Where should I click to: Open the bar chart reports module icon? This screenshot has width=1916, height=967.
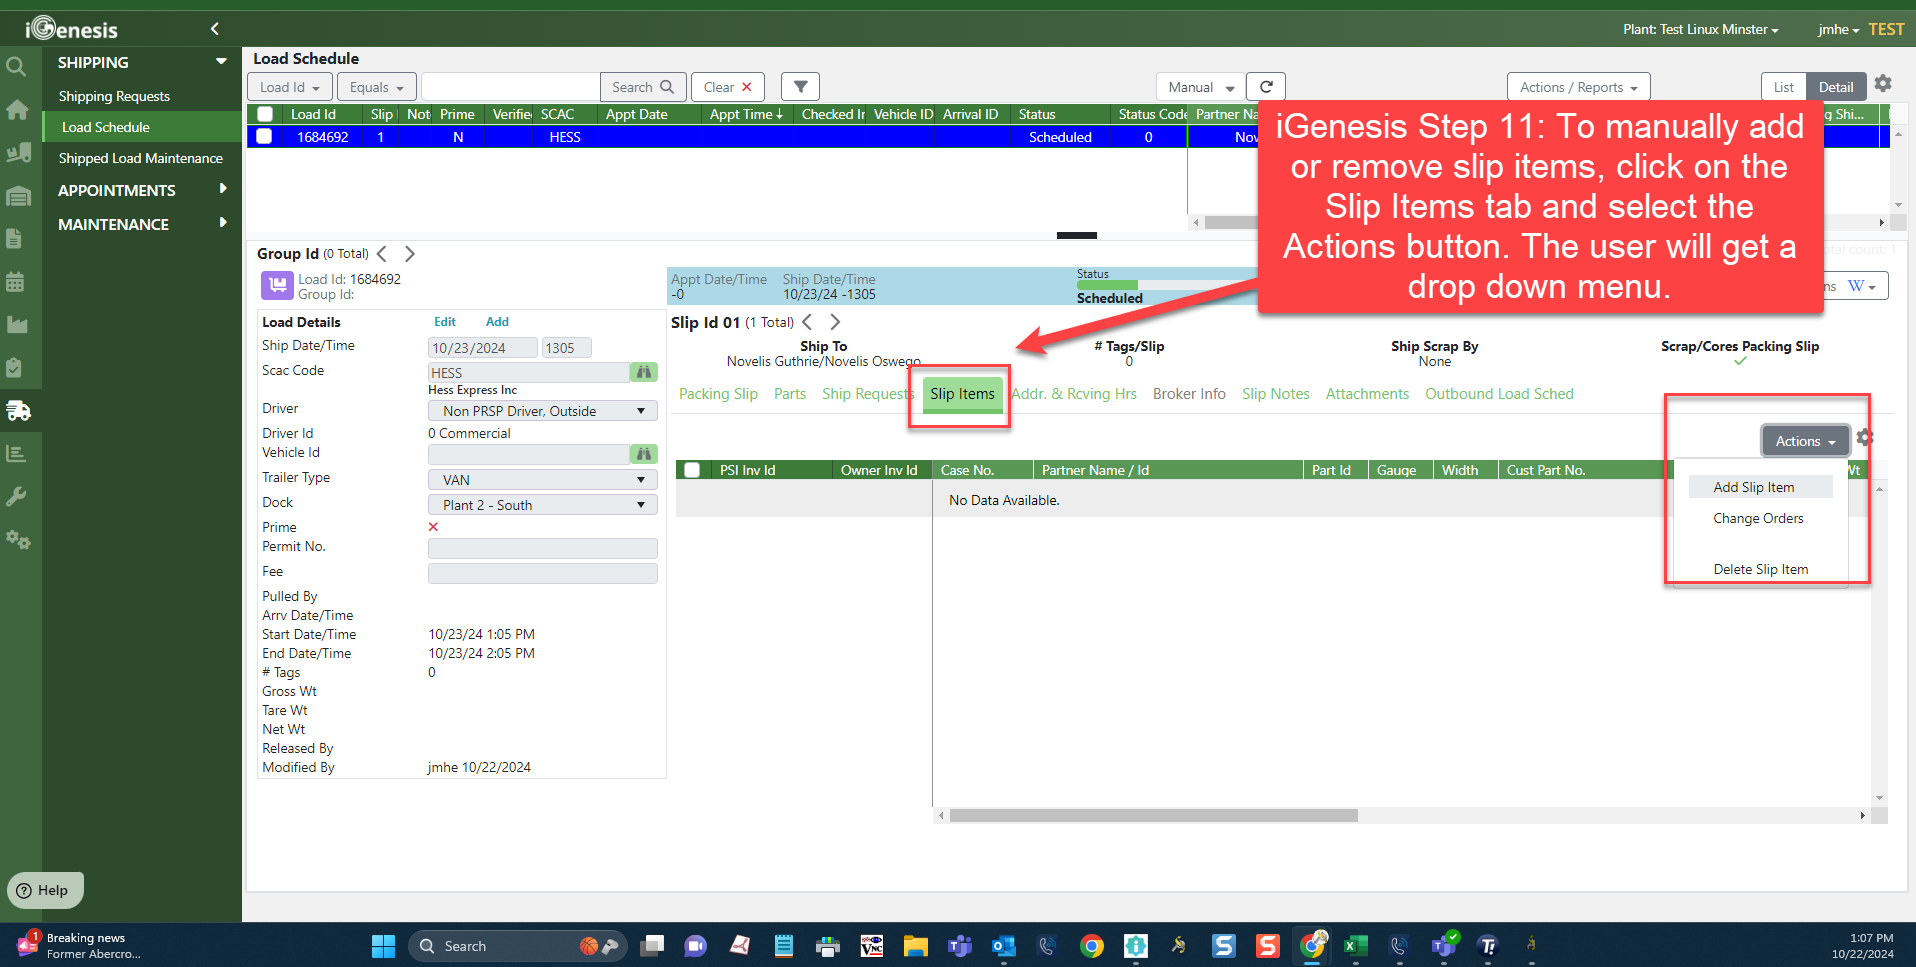pos(16,453)
